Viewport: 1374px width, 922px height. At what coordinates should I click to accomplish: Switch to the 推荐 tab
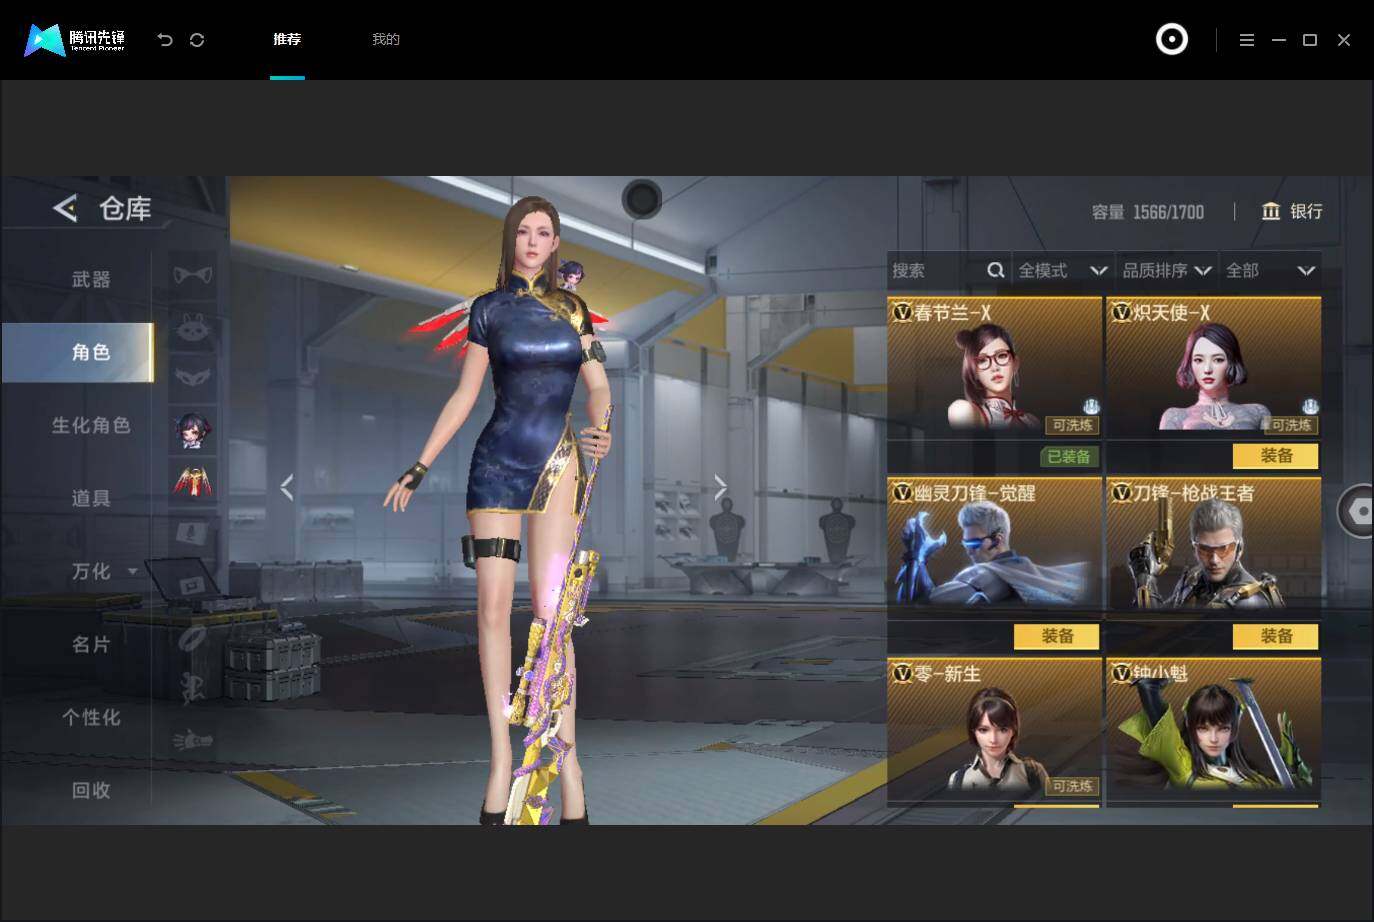287,39
